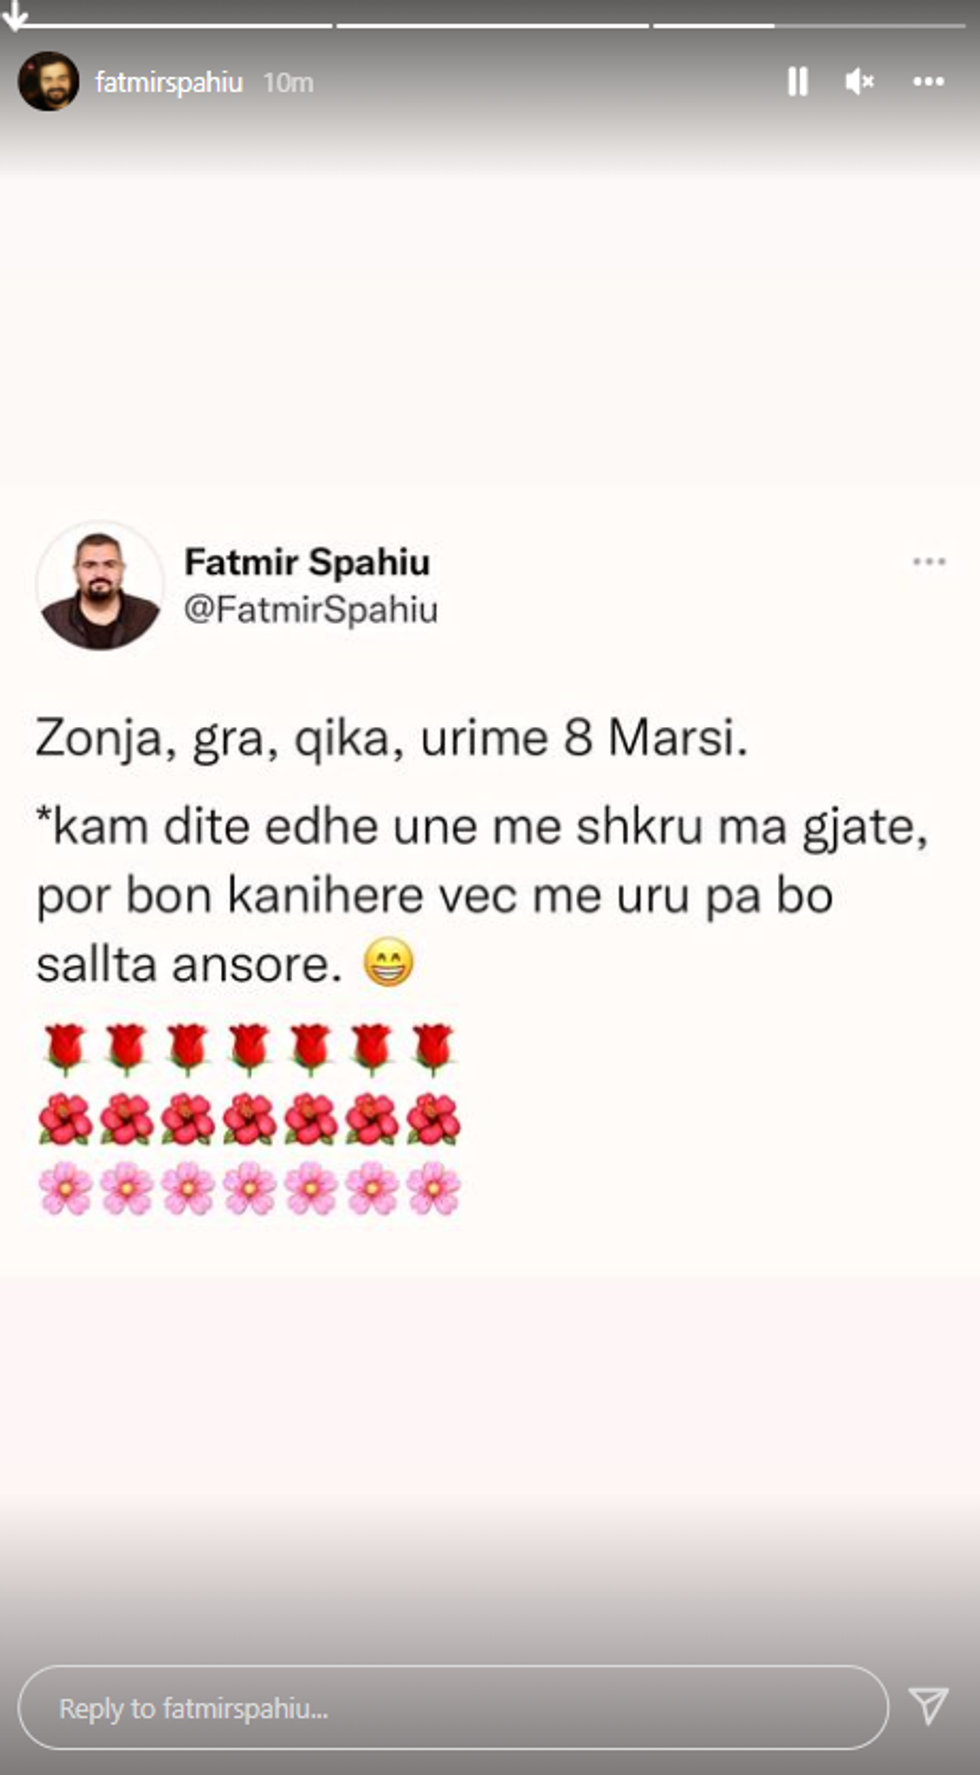Screen dimensions: 980x1775
Task: Jump to the second story progress segment
Action: point(493,25)
